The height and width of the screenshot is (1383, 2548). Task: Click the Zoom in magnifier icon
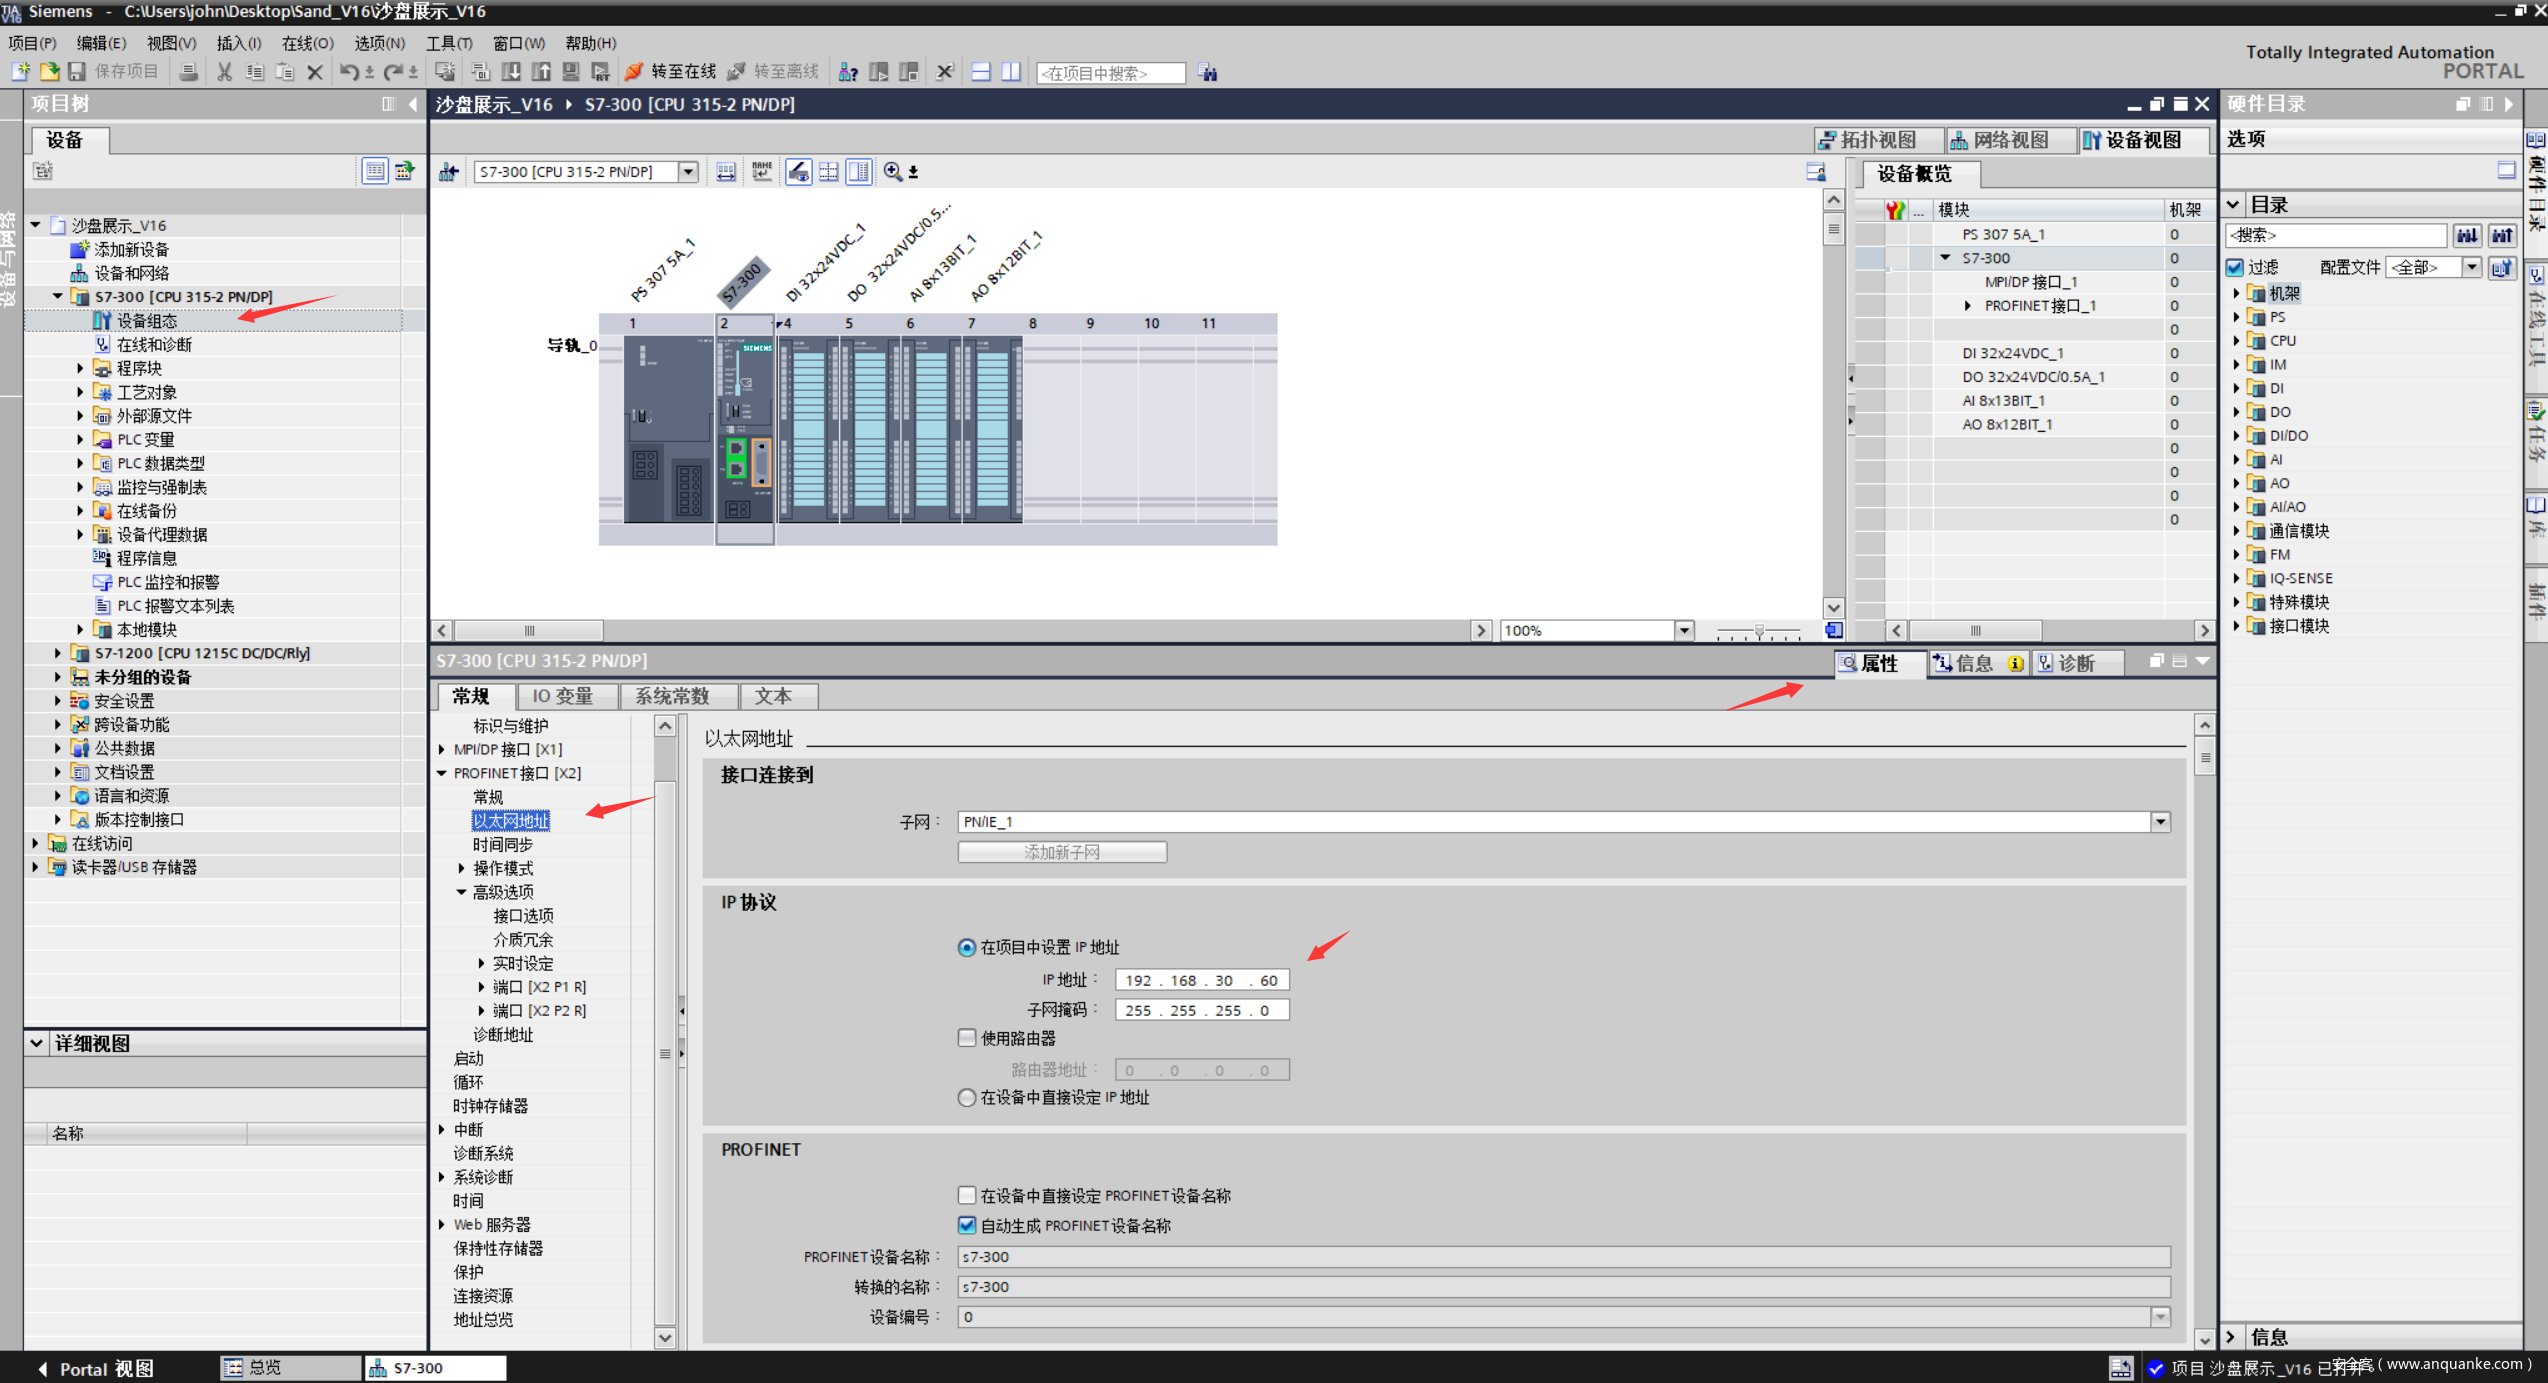pyautogui.click(x=892, y=172)
